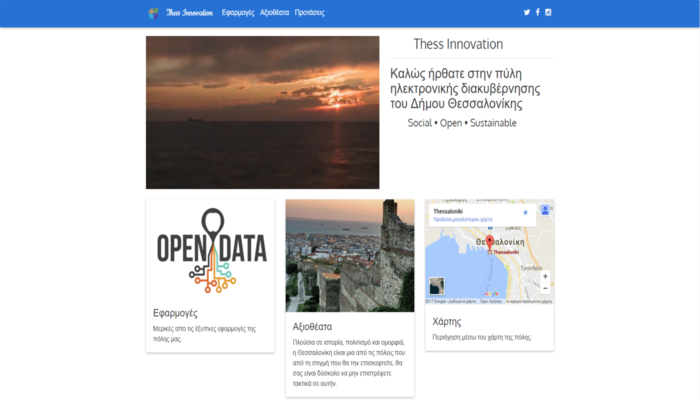
Task: Open the Instagram icon in the navbar
Action: pos(549,12)
